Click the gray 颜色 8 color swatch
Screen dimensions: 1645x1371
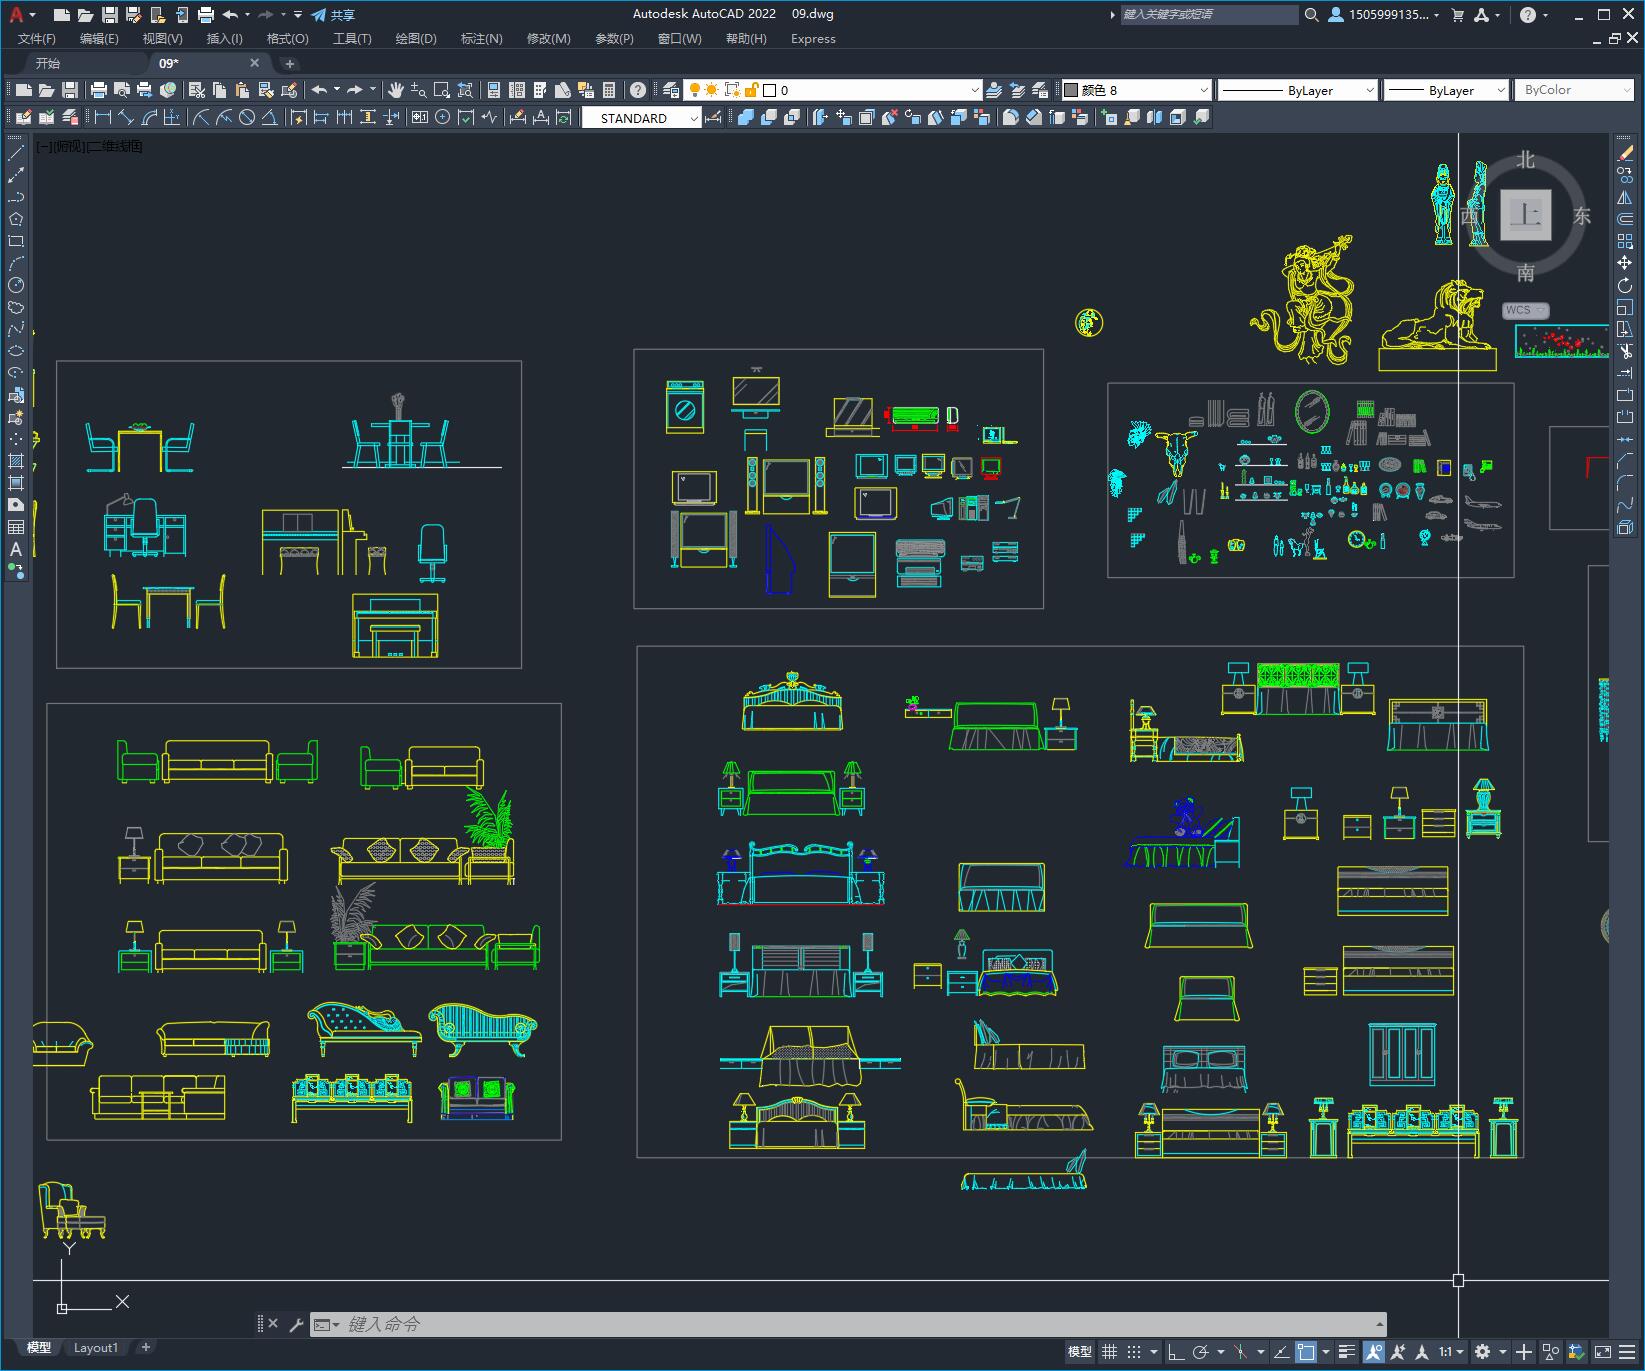click(1071, 90)
